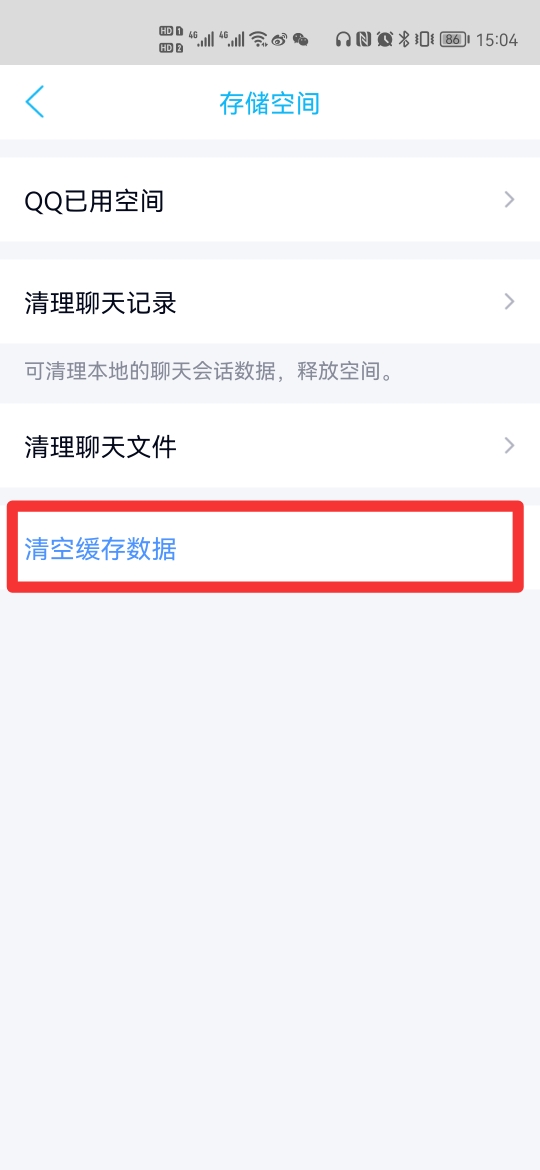Tap the NFC status icon
The width and height of the screenshot is (540, 1170).
(x=364, y=40)
